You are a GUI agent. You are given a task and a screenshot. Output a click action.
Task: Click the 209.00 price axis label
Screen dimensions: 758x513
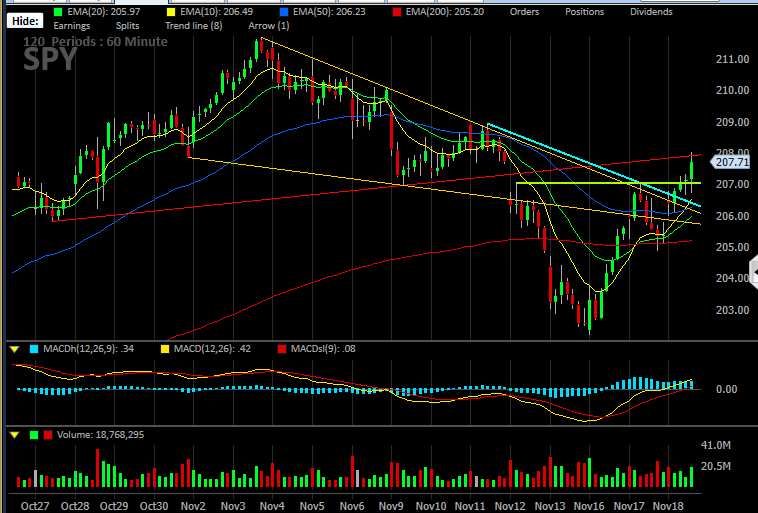732,122
